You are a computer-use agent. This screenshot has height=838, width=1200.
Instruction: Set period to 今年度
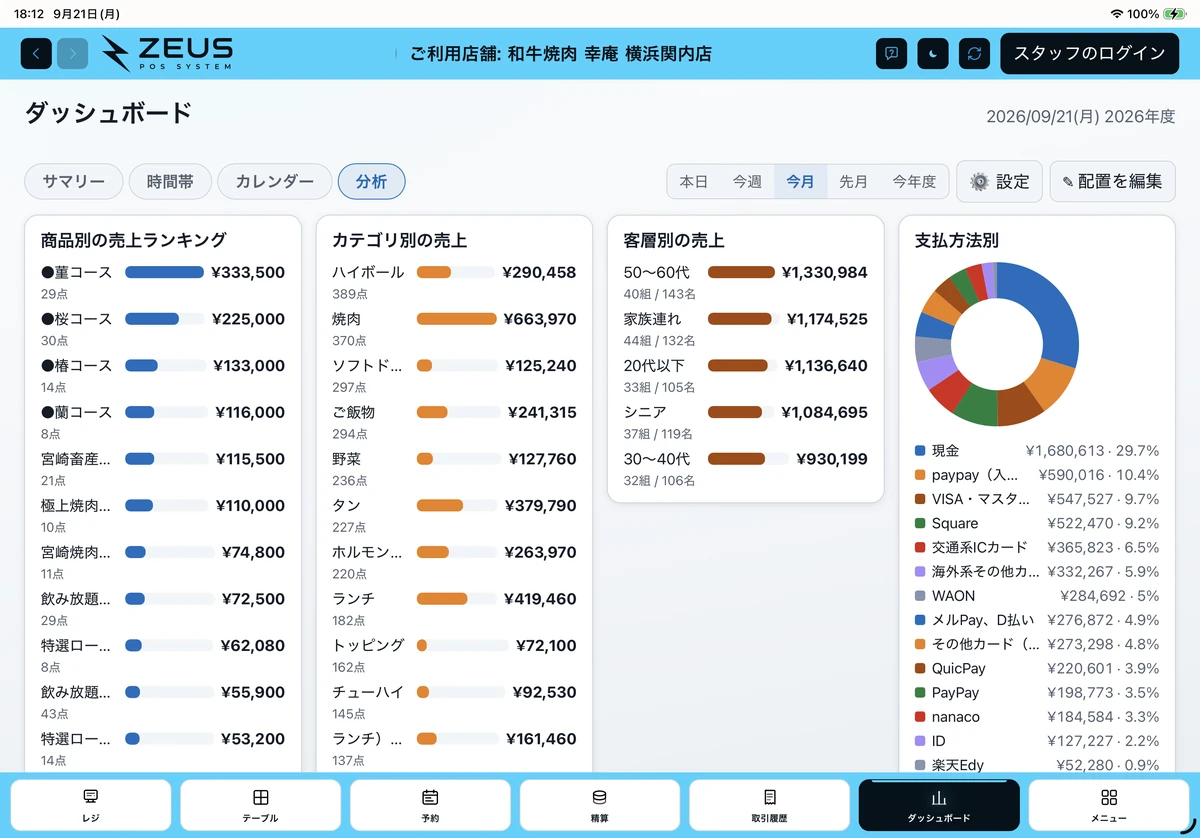click(914, 181)
